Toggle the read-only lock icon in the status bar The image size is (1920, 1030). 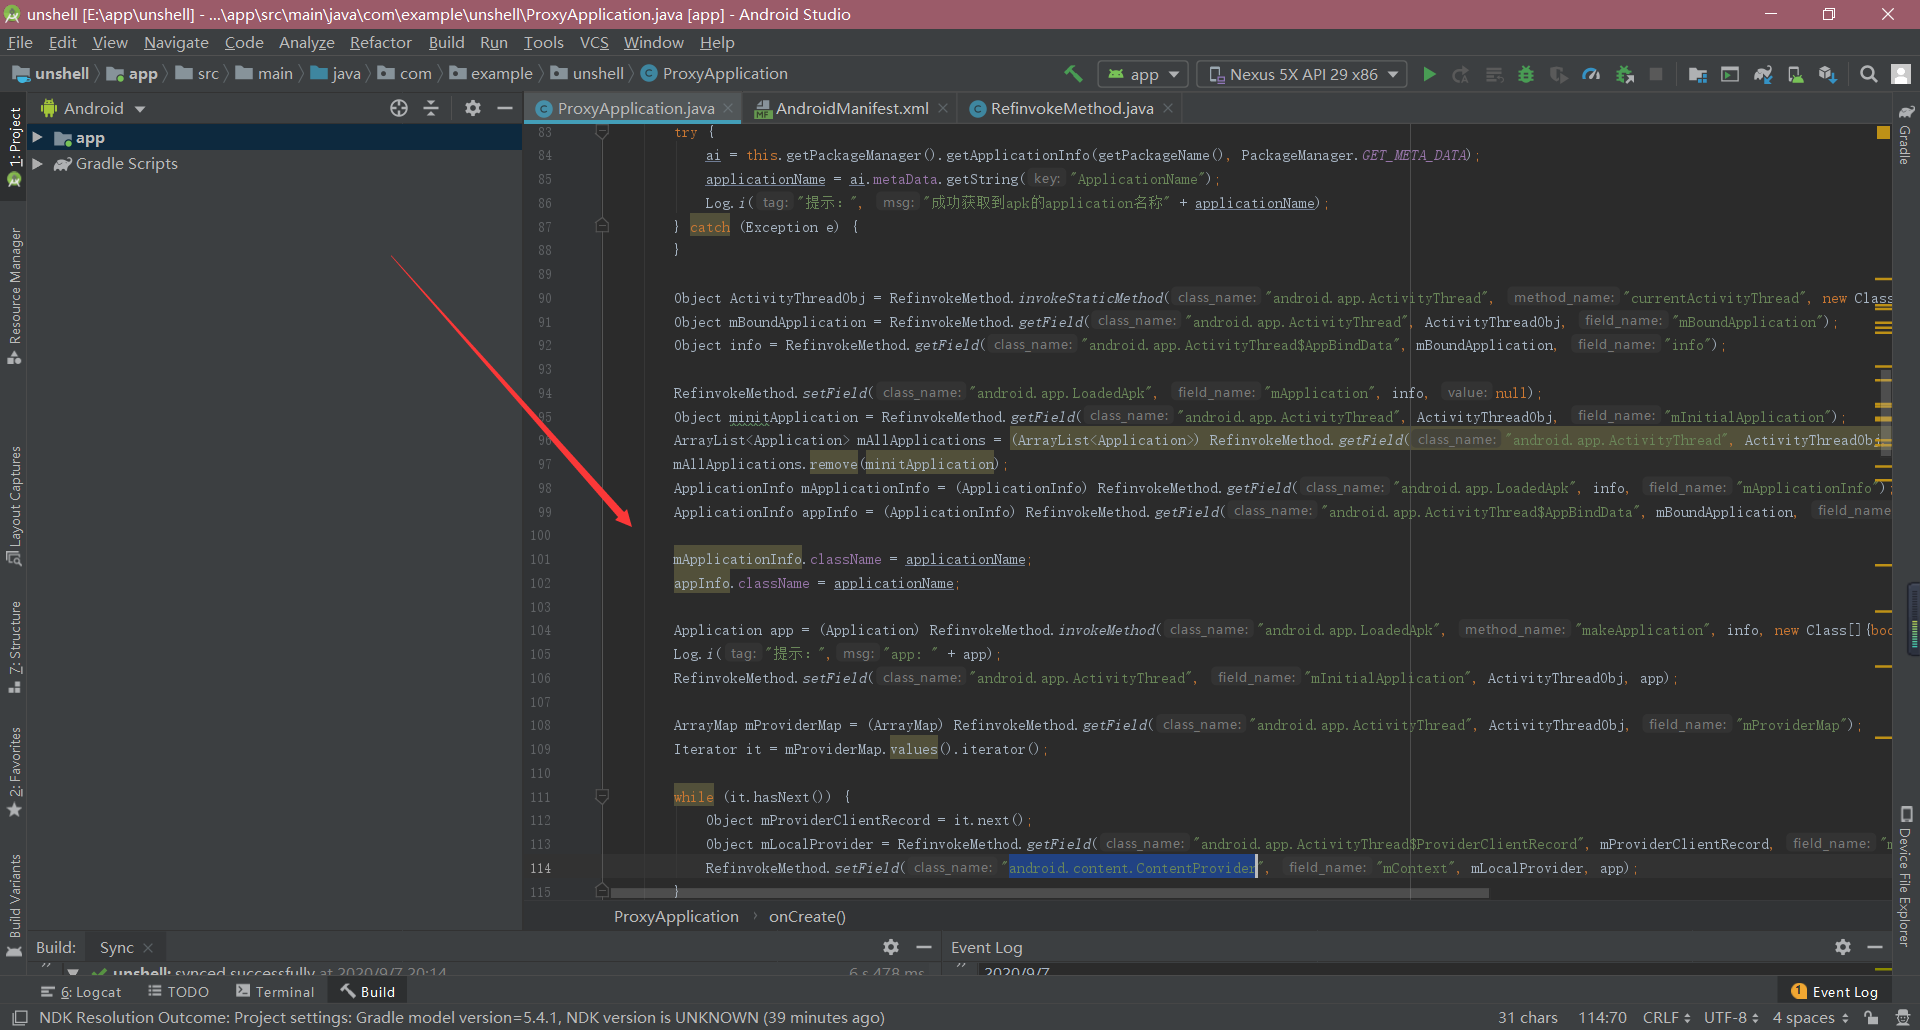click(x=1871, y=1018)
